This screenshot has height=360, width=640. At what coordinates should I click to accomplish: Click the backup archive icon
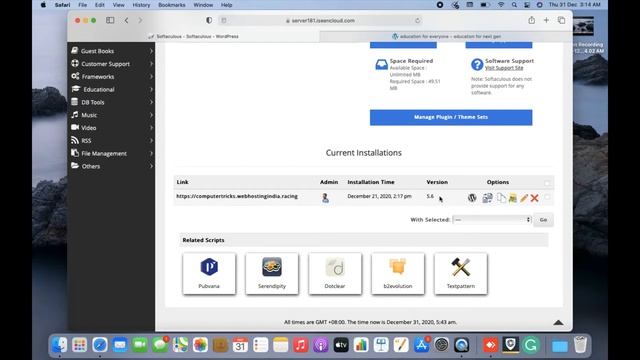513,198
